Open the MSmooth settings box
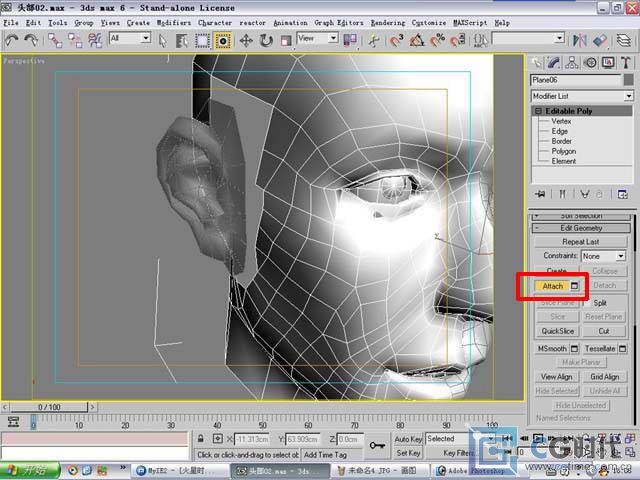640x480 pixels. [575, 349]
